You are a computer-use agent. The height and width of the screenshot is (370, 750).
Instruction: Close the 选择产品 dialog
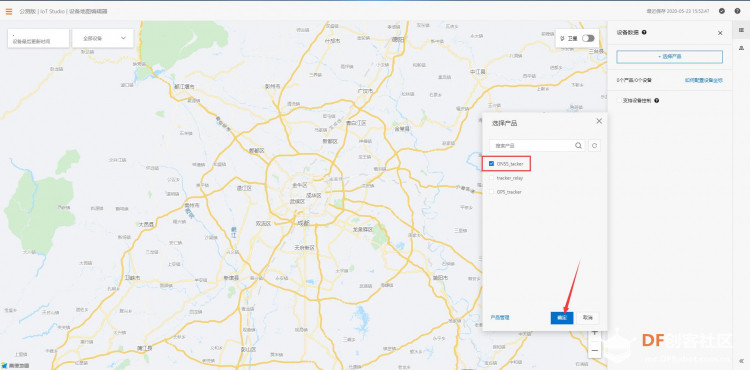click(599, 121)
